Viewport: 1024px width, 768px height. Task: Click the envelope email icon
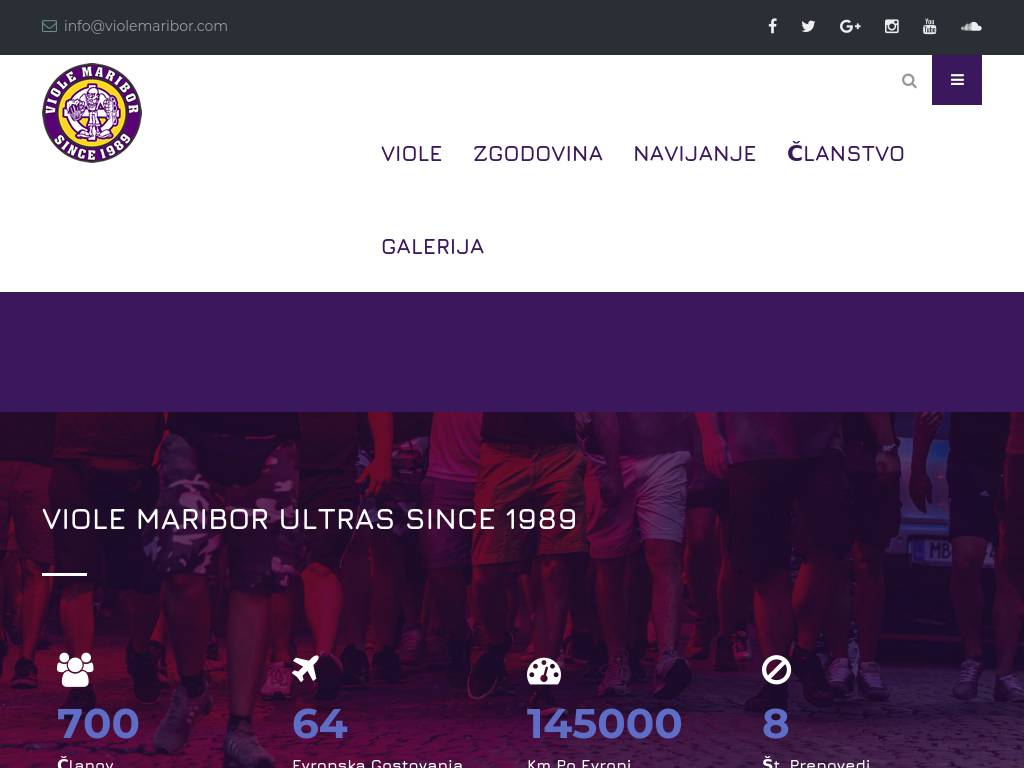tap(49, 26)
